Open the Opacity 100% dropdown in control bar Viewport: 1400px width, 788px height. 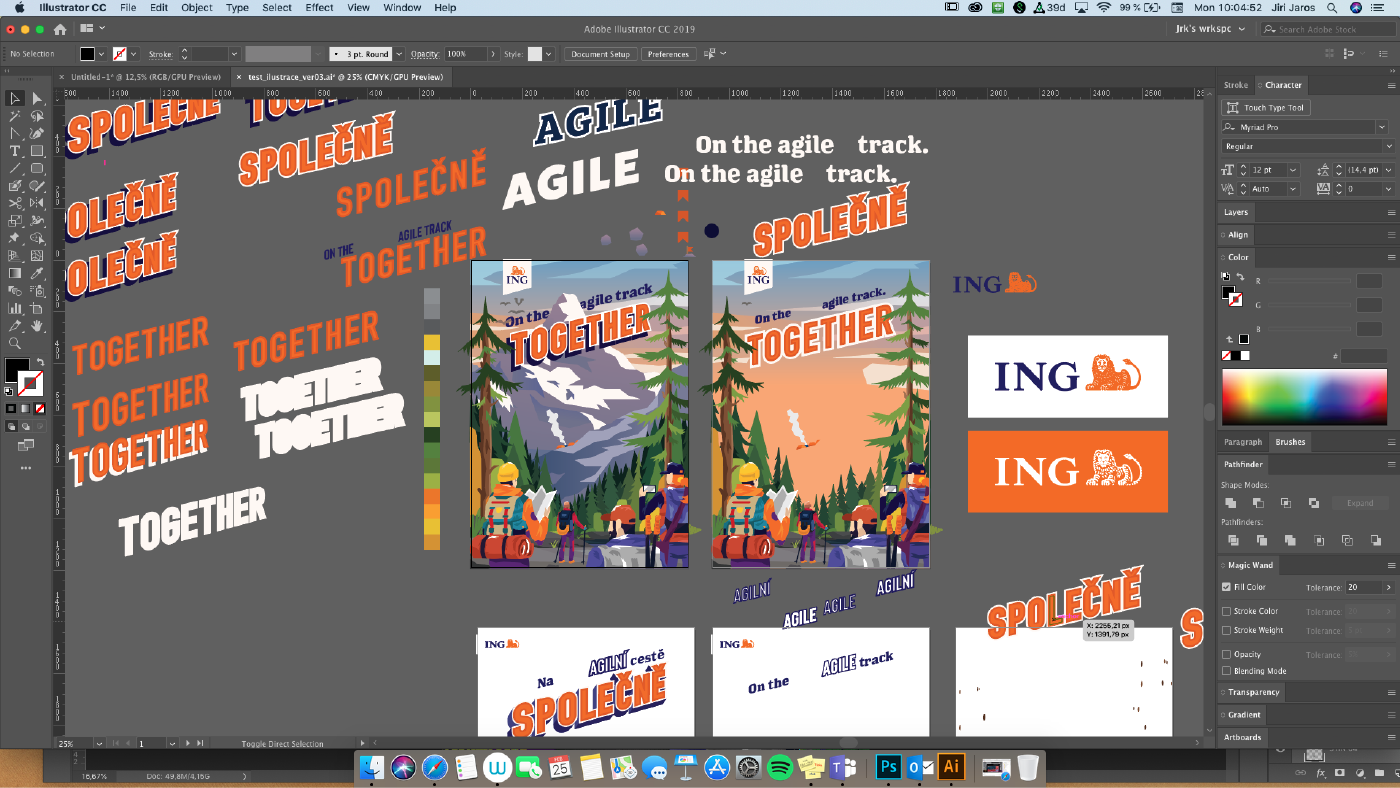[492, 54]
